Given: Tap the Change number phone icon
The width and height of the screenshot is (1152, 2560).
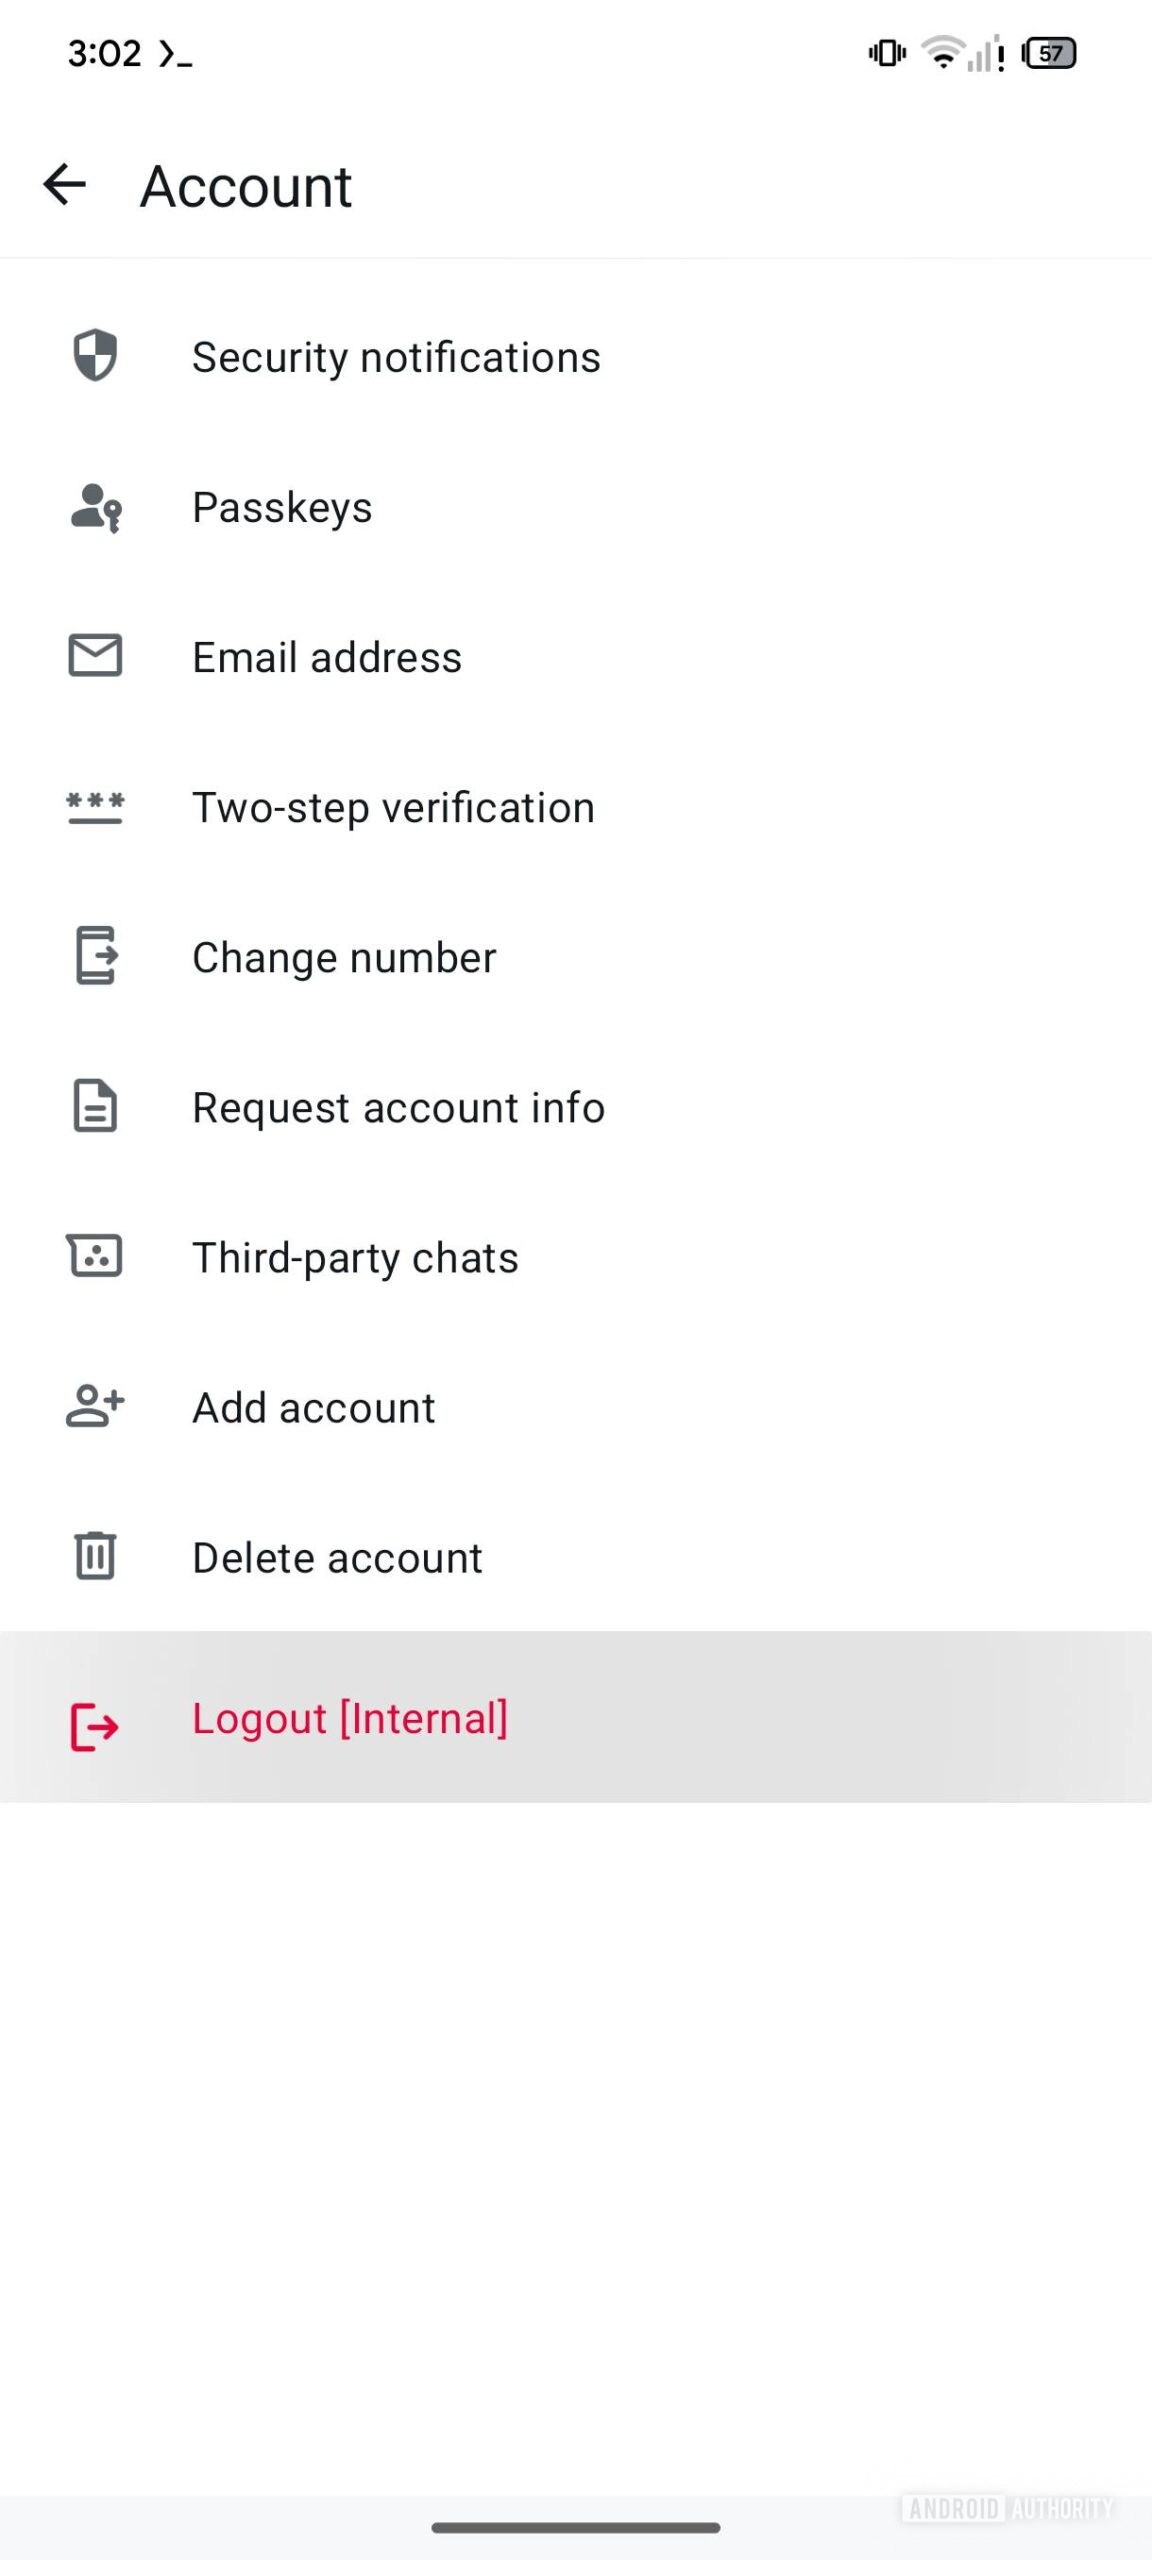Looking at the screenshot, I should 95,956.
